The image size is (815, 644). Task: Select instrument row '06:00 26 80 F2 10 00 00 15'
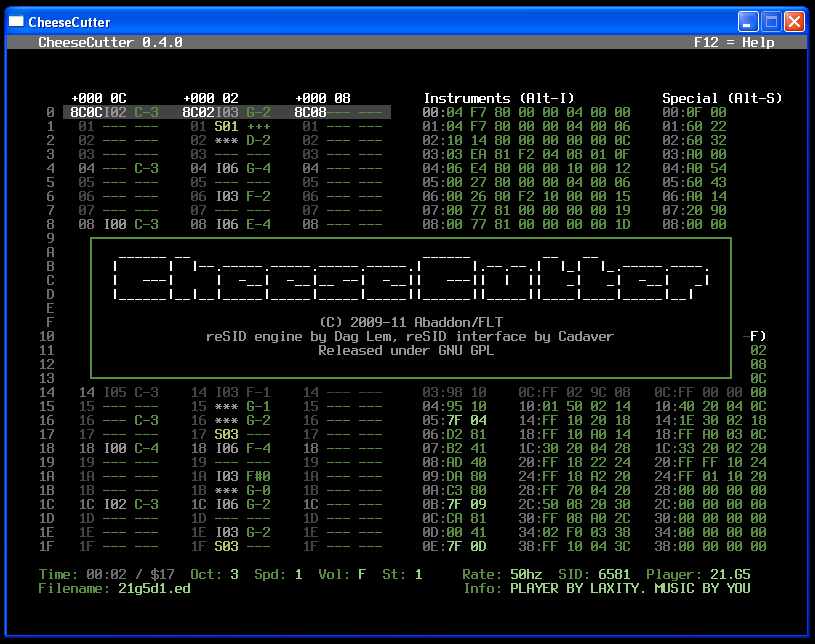click(527, 196)
